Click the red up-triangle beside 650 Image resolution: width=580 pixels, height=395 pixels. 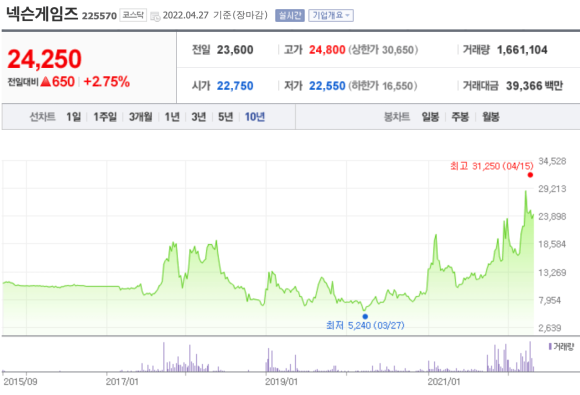(x=45, y=81)
